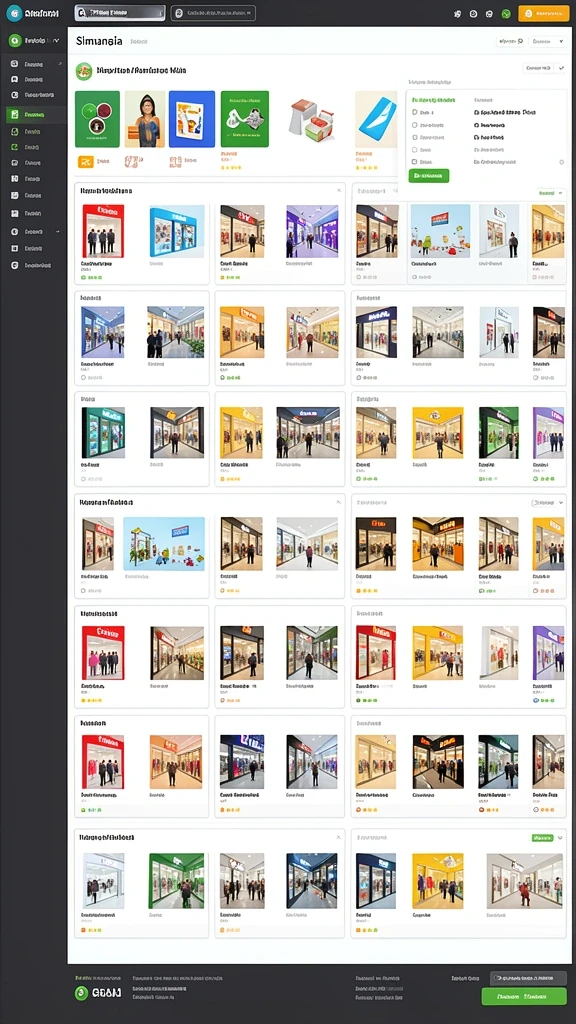Click the small orange icon below the featured tiles
The image size is (576, 1024).
(86, 161)
